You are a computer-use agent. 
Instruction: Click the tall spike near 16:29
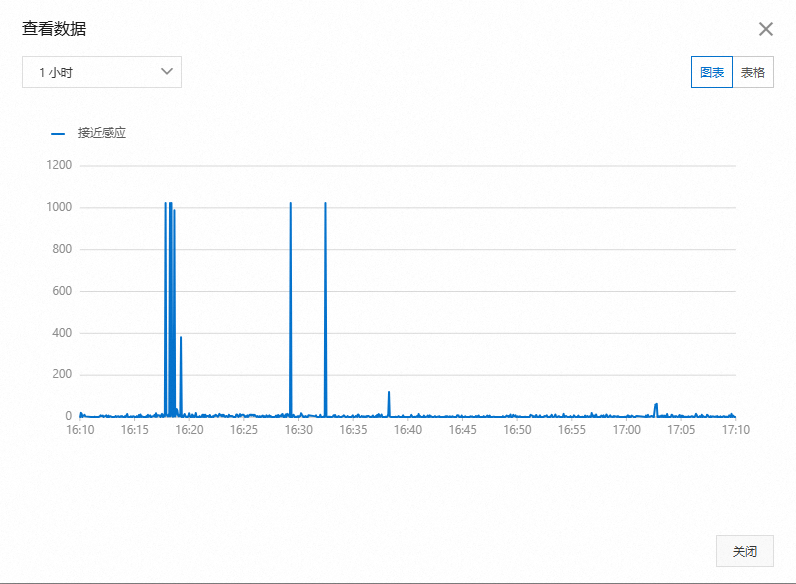291,310
